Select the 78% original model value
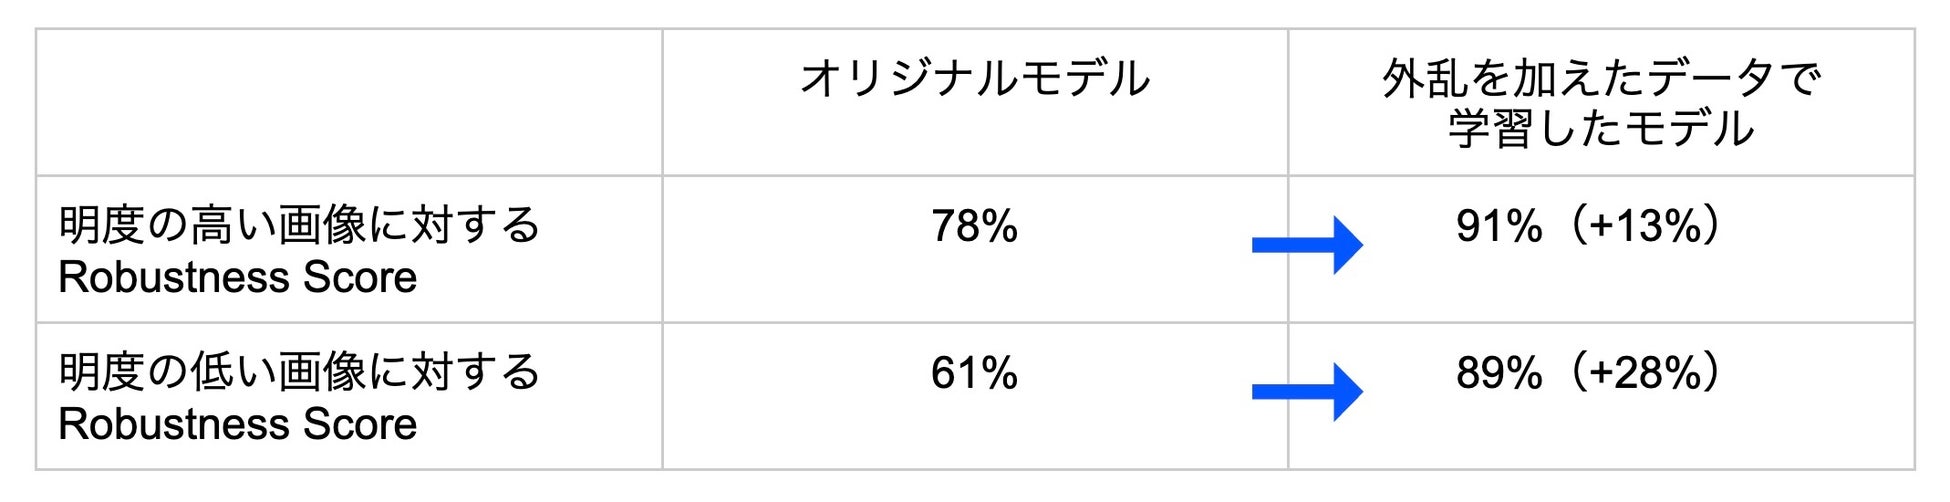This screenshot has width=1950, height=502. pos(975,226)
